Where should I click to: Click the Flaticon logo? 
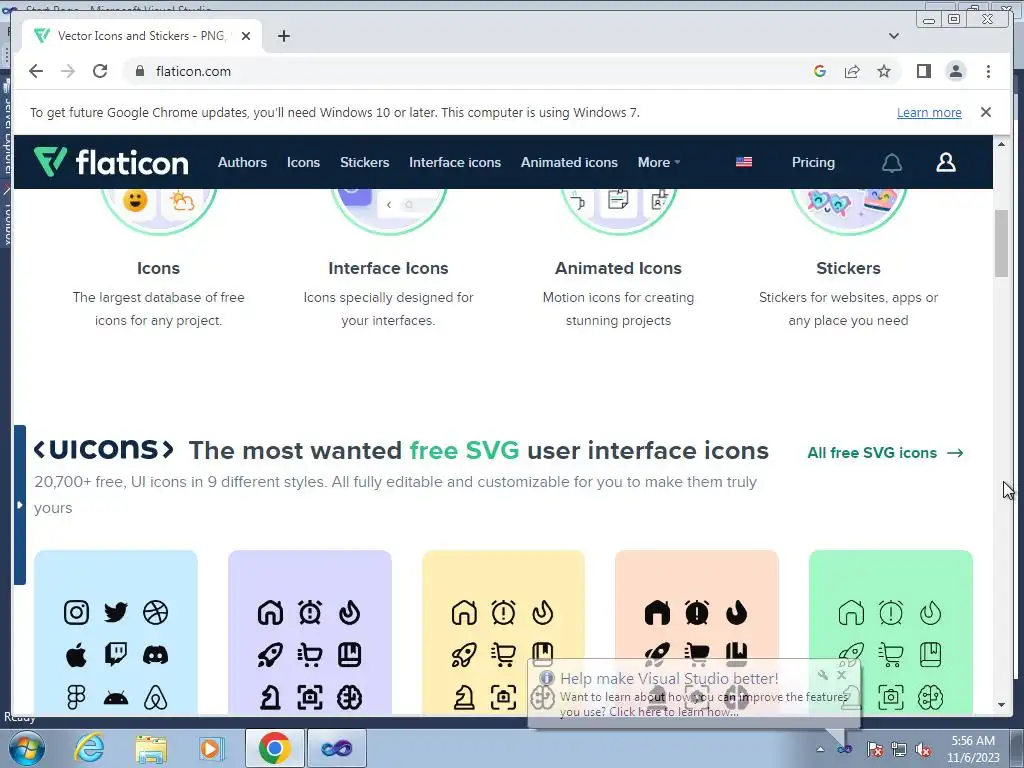[x=111, y=162]
